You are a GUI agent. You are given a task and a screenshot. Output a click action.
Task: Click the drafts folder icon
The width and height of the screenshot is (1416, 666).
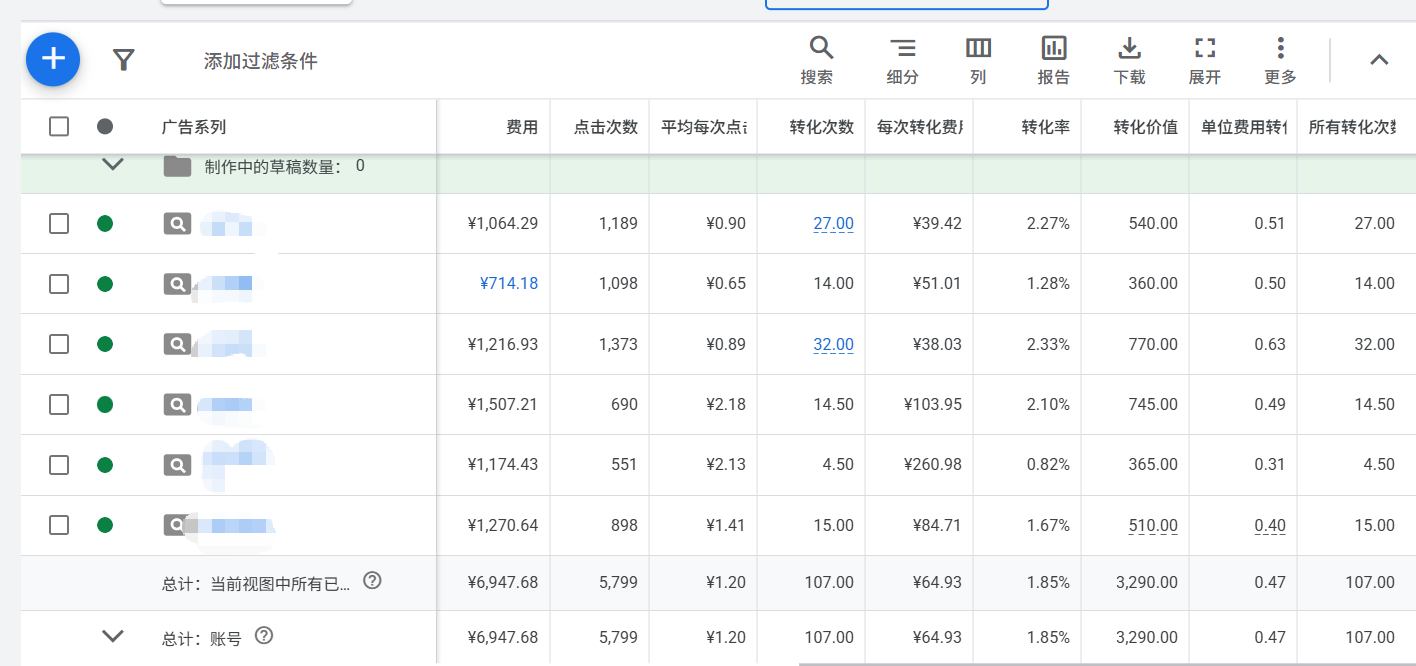[x=177, y=166]
